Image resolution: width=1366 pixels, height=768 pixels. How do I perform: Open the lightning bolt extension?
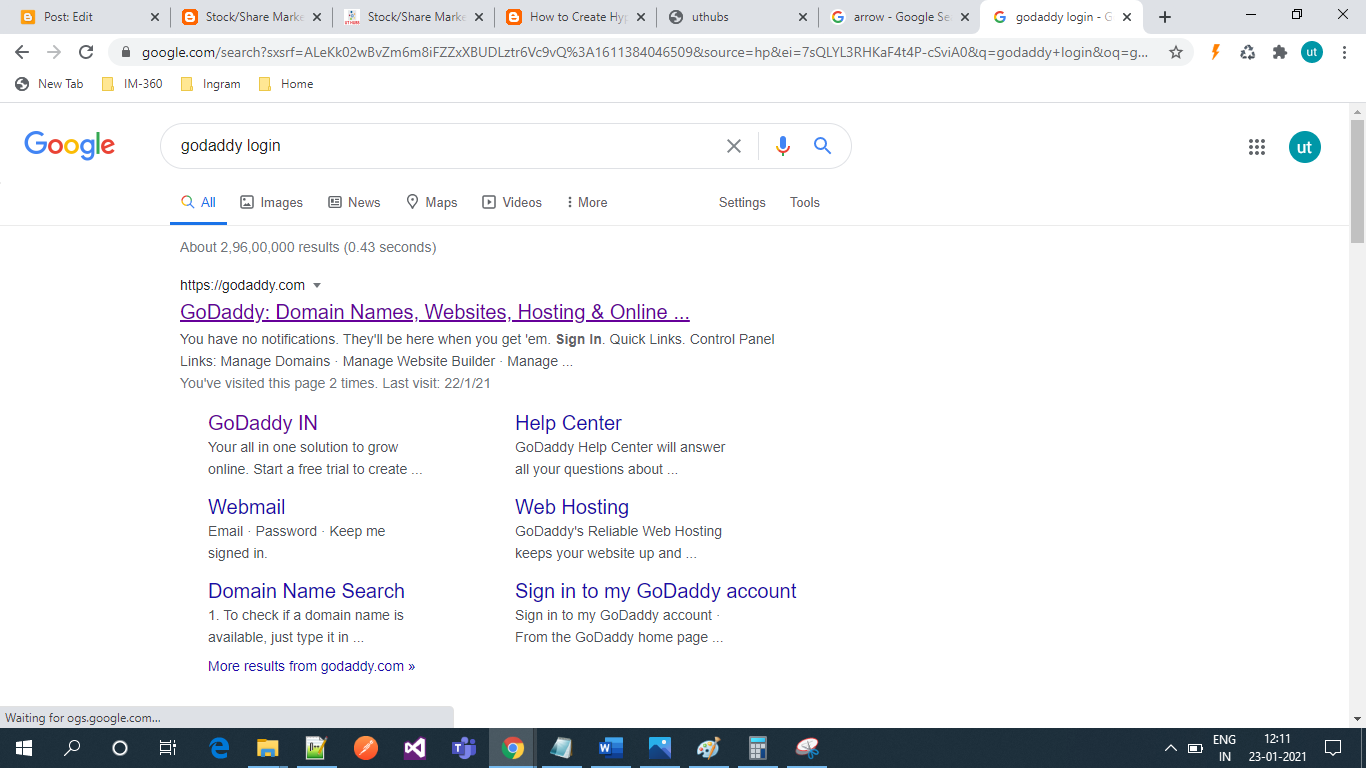(1216, 52)
